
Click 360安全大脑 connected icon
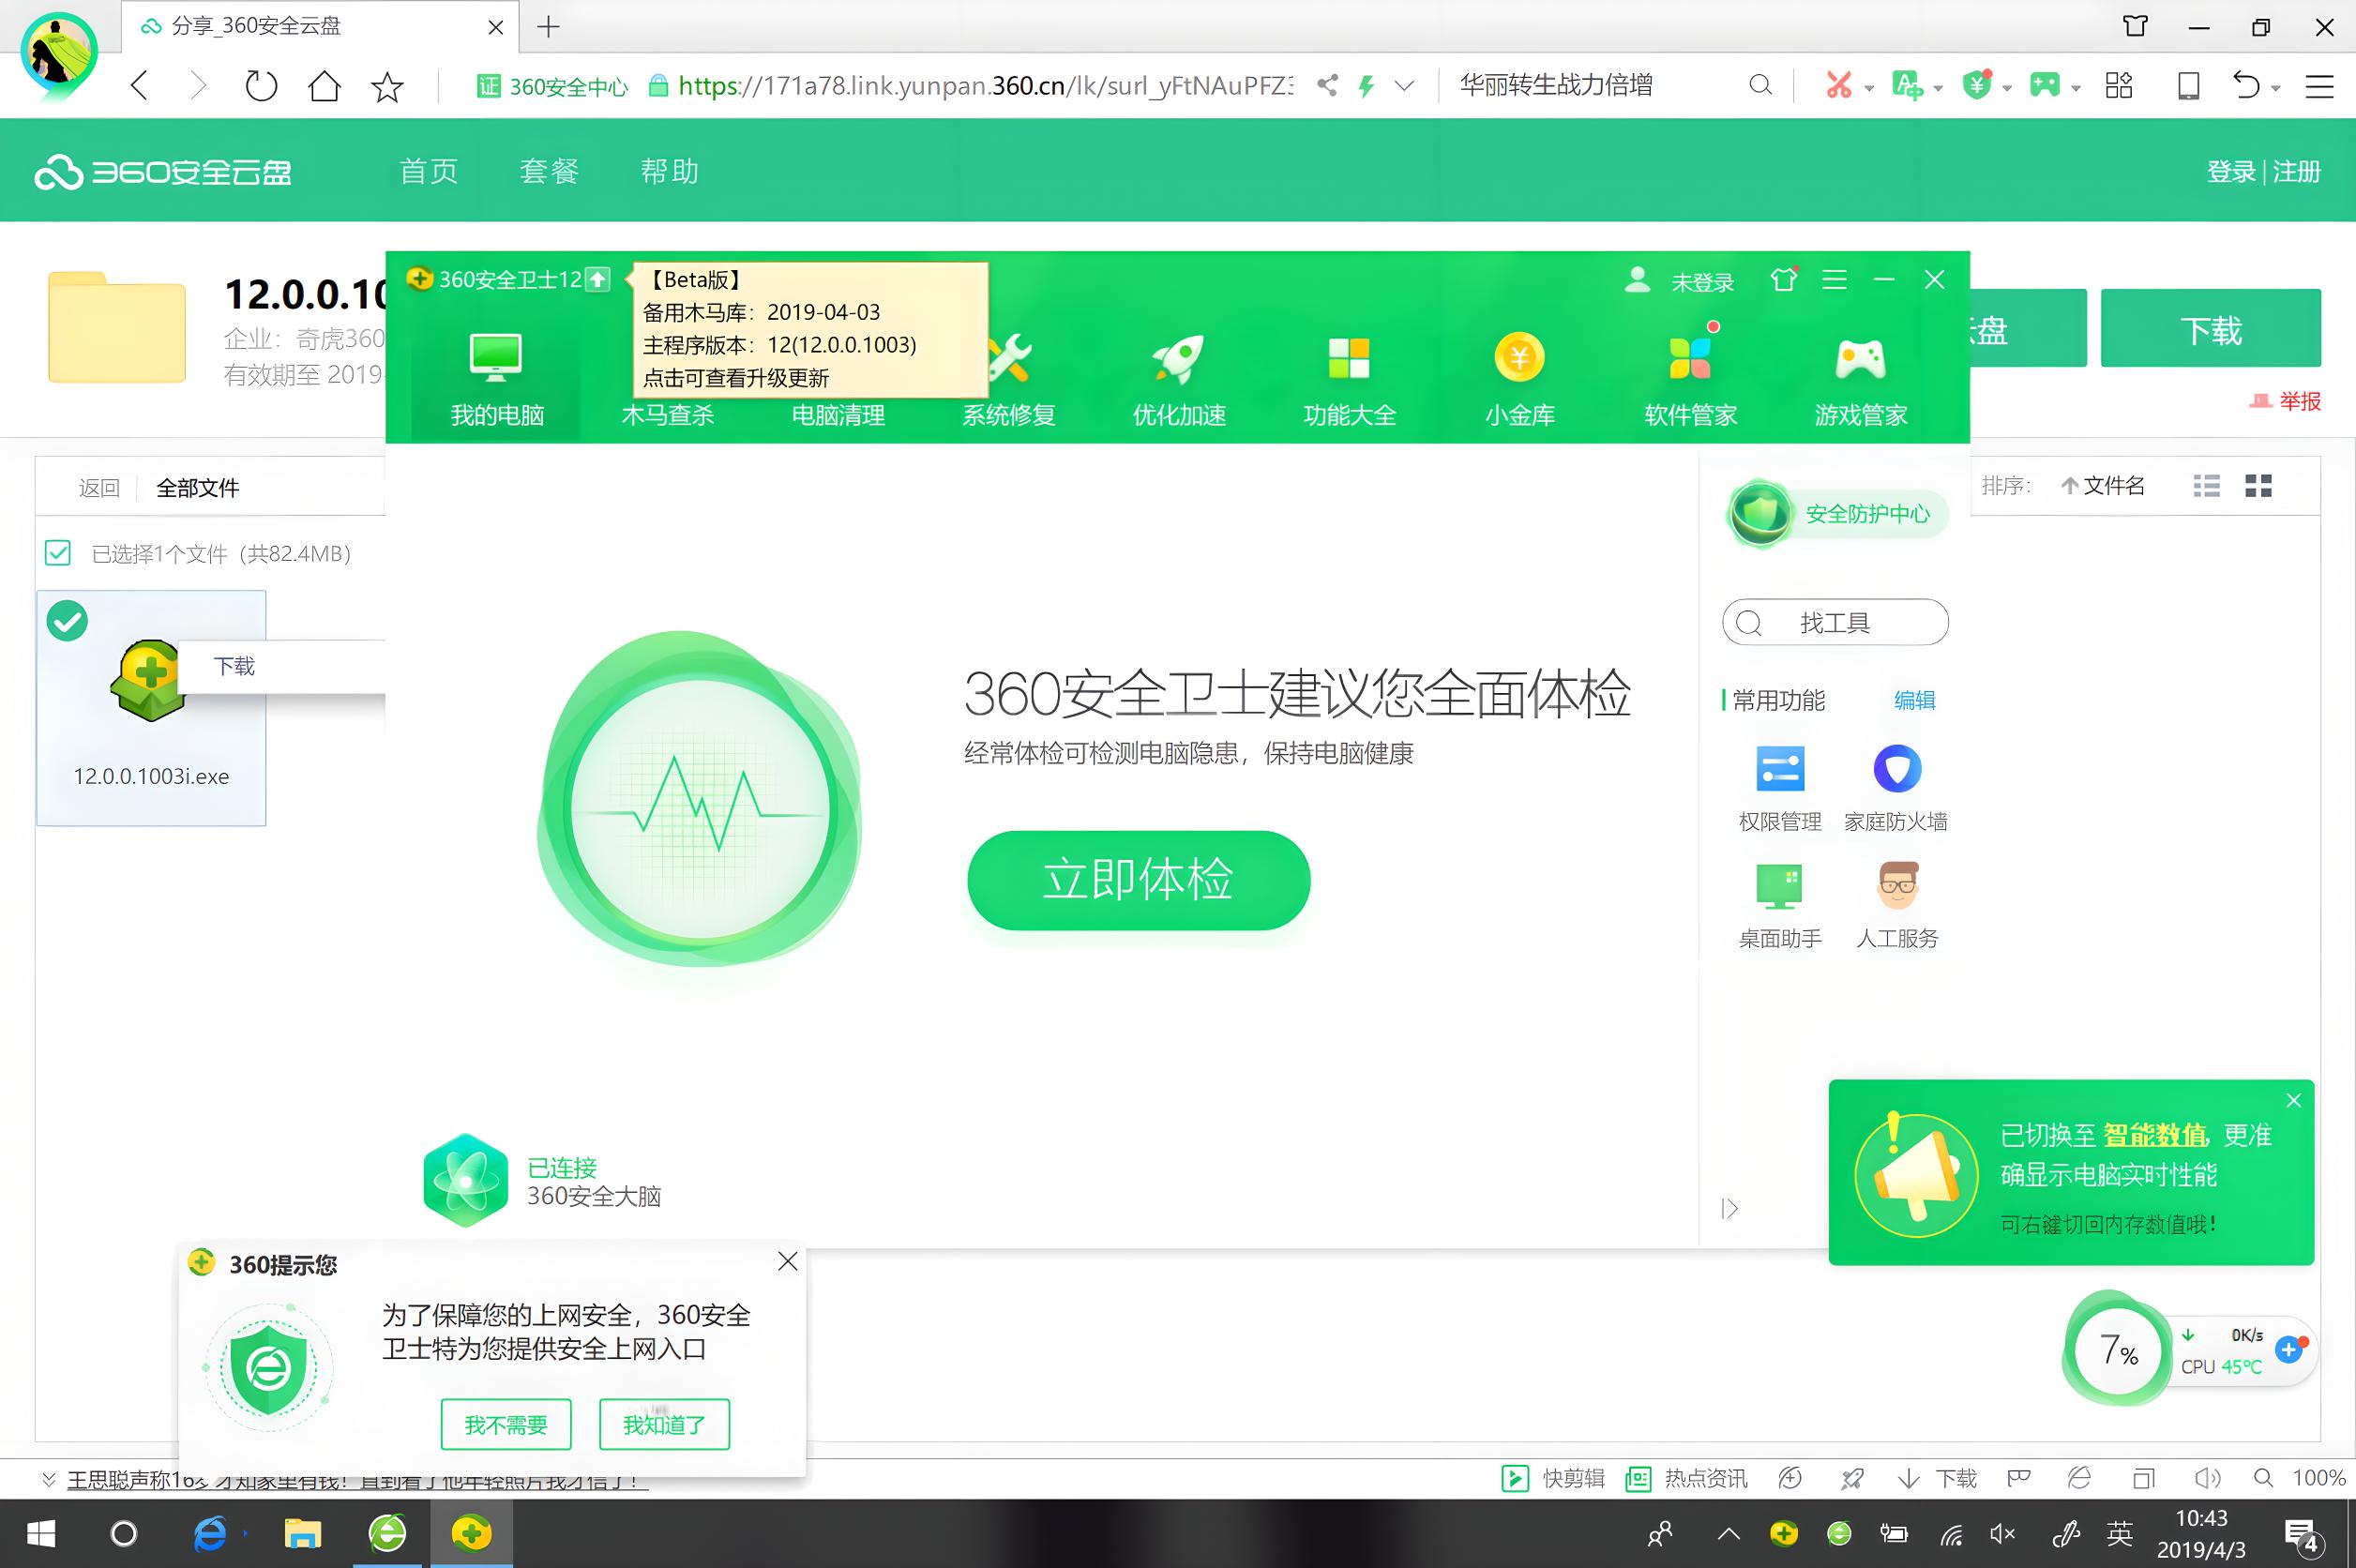tap(465, 1181)
